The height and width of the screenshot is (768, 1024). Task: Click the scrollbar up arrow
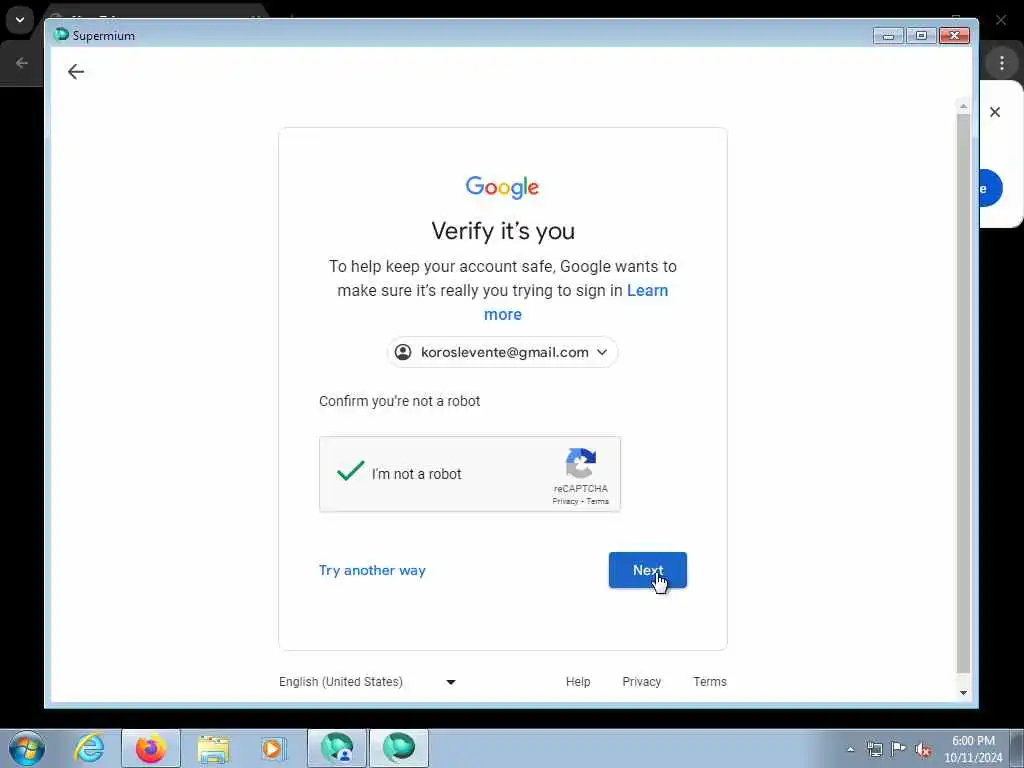click(x=963, y=106)
